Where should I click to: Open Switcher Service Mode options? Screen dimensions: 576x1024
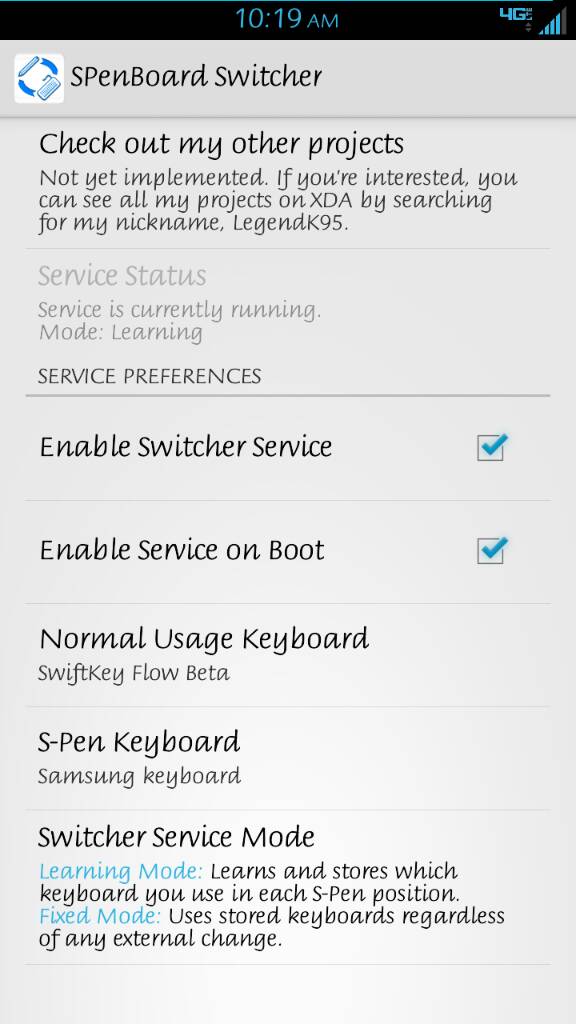(288, 888)
